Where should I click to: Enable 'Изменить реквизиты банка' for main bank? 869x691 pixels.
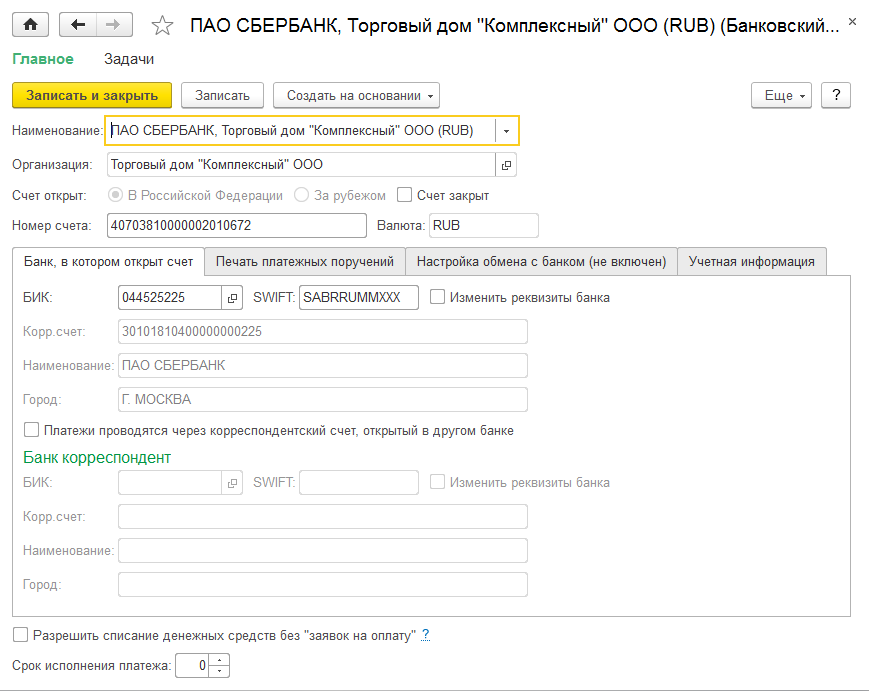437,297
